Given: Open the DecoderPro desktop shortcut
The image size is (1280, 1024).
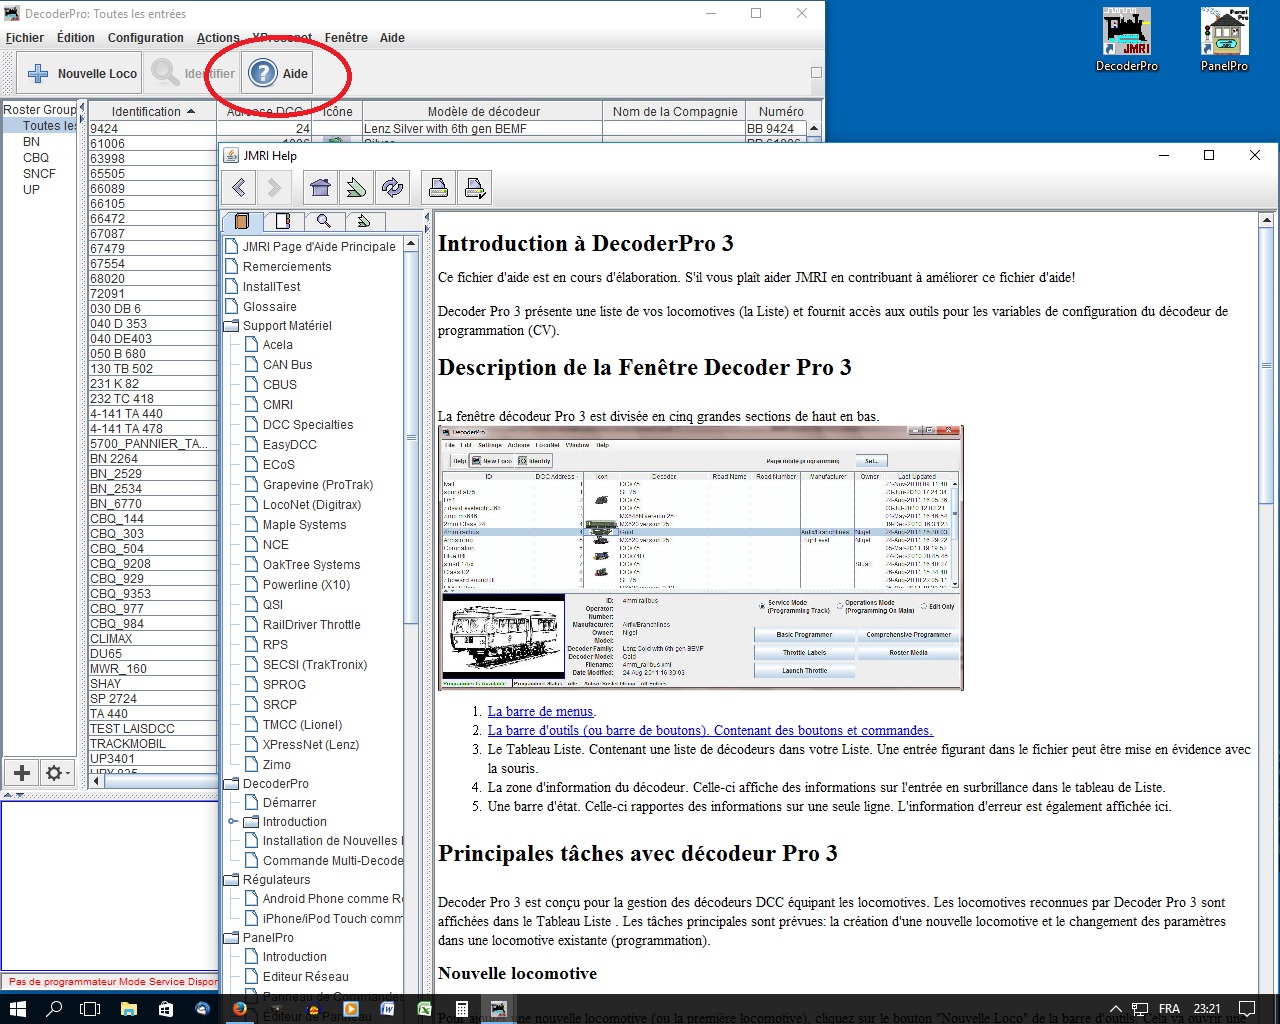Looking at the screenshot, I should point(1127,40).
